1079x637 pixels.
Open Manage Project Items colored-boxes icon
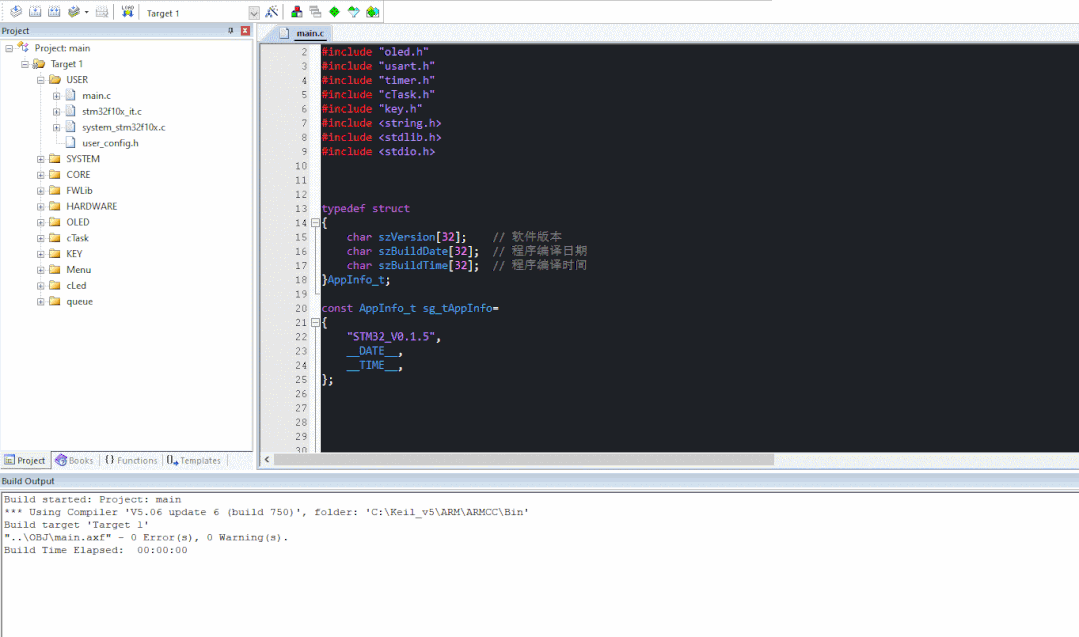(x=297, y=12)
